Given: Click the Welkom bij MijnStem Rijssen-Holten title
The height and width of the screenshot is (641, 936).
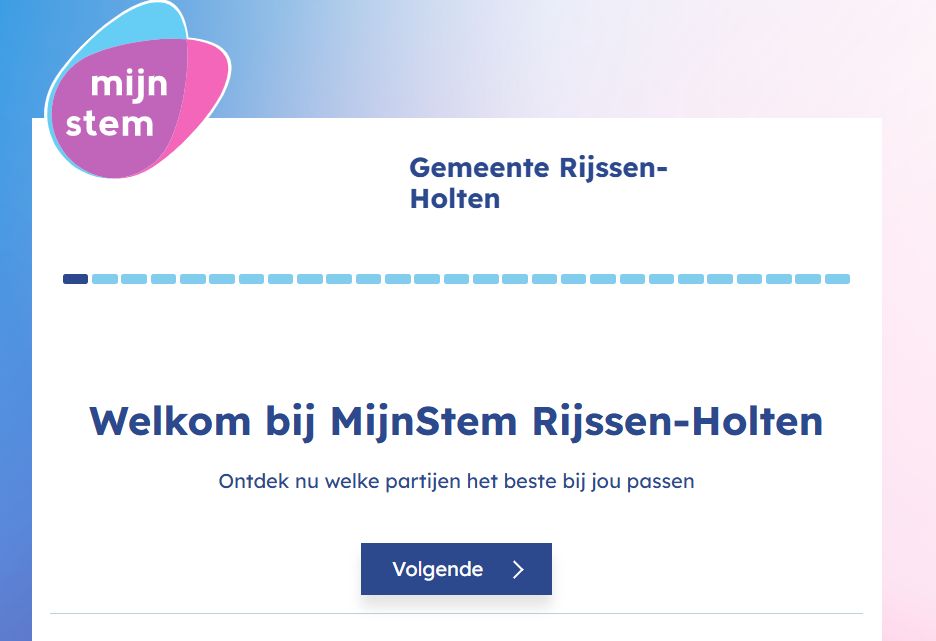Looking at the screenshot, I should point(455,421).
